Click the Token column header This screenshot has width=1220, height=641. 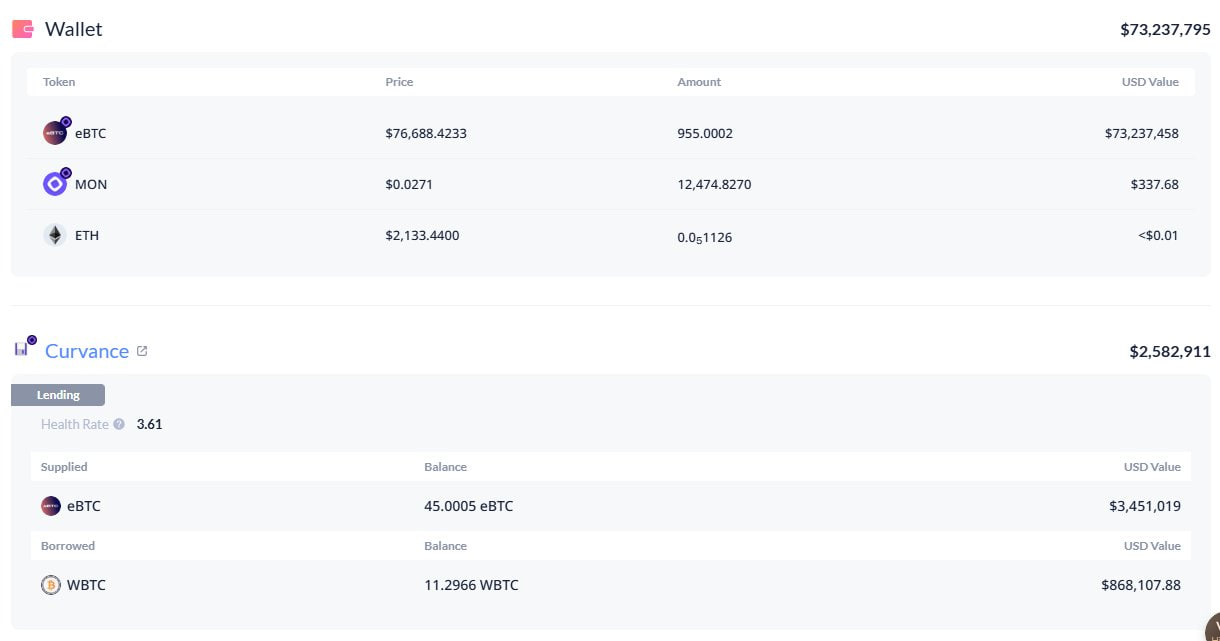point(59,82)
